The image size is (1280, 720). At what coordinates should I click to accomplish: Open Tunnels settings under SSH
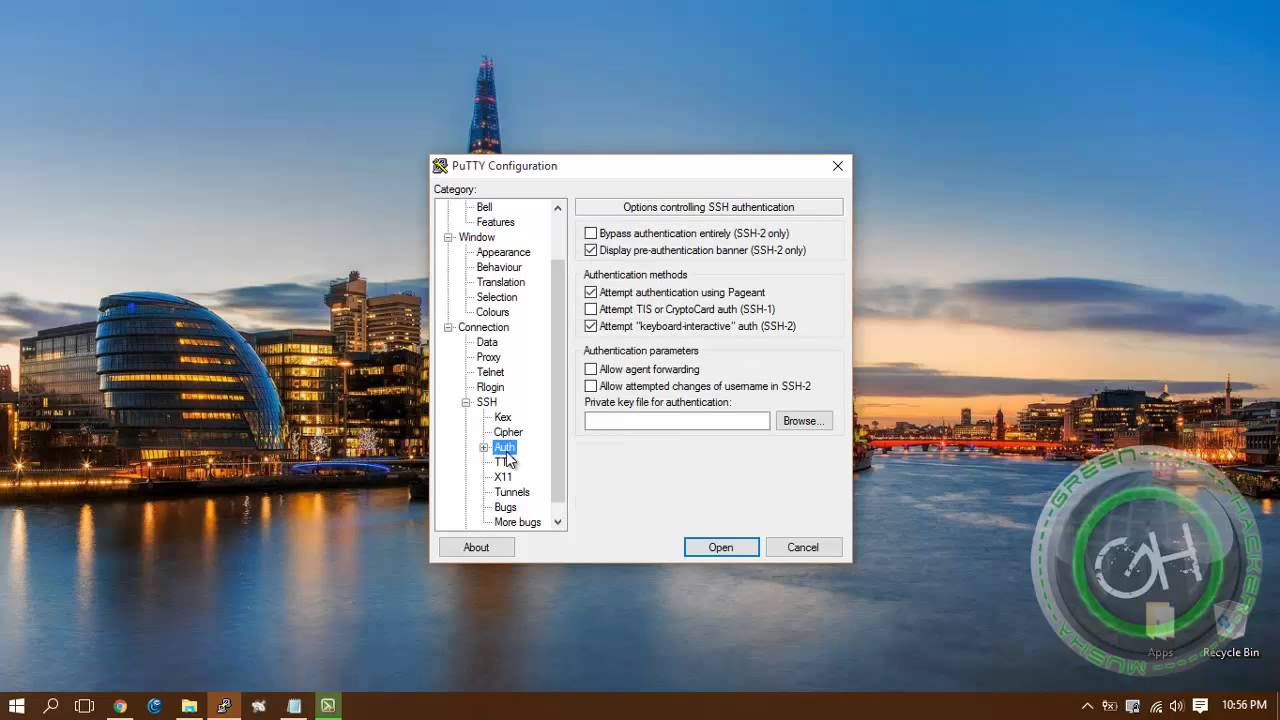(x=512, y=492)
